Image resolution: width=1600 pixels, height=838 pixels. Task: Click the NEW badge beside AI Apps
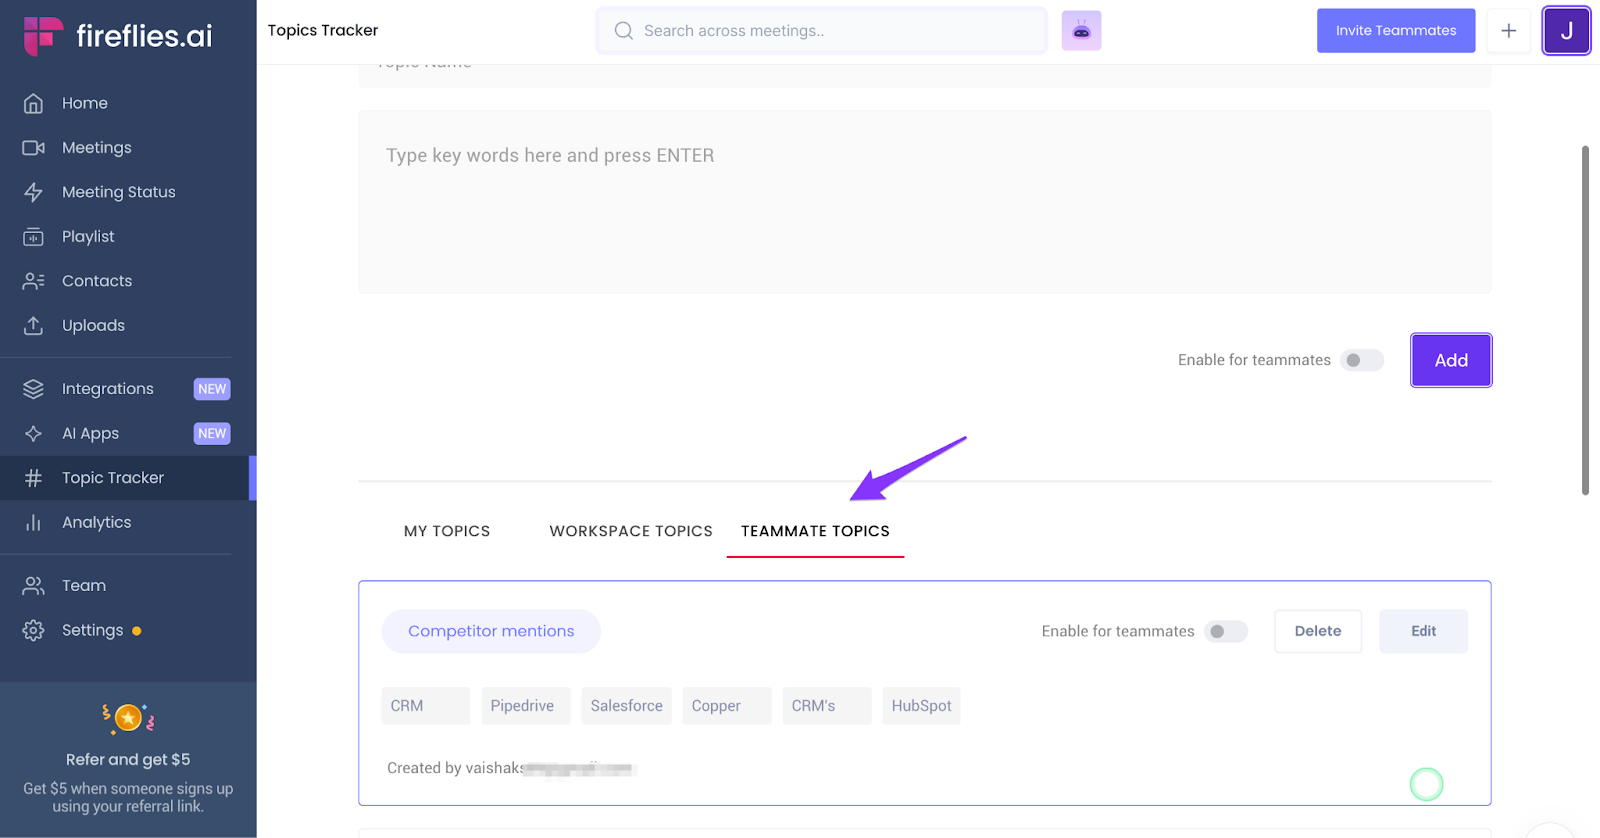click(x=212, y=434)
